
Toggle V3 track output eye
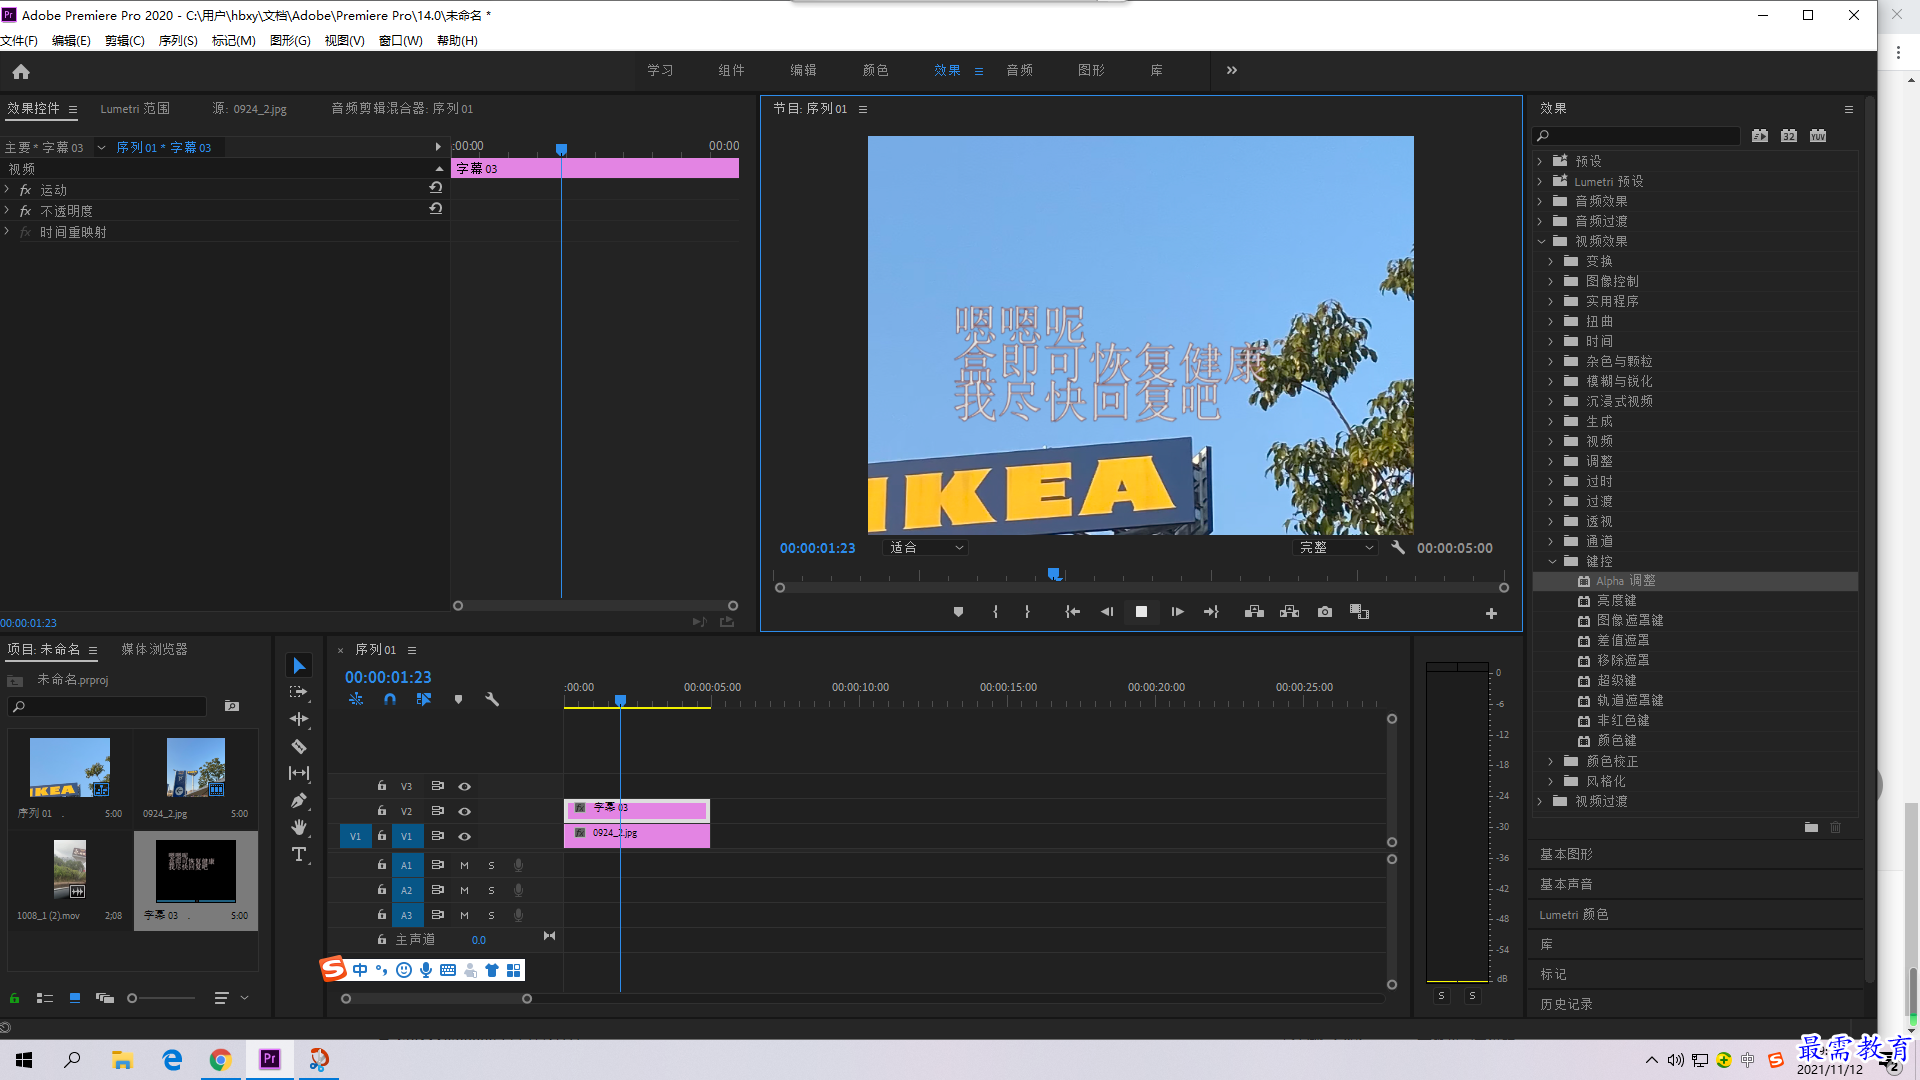pyautogui.click(x=464, y=787)
